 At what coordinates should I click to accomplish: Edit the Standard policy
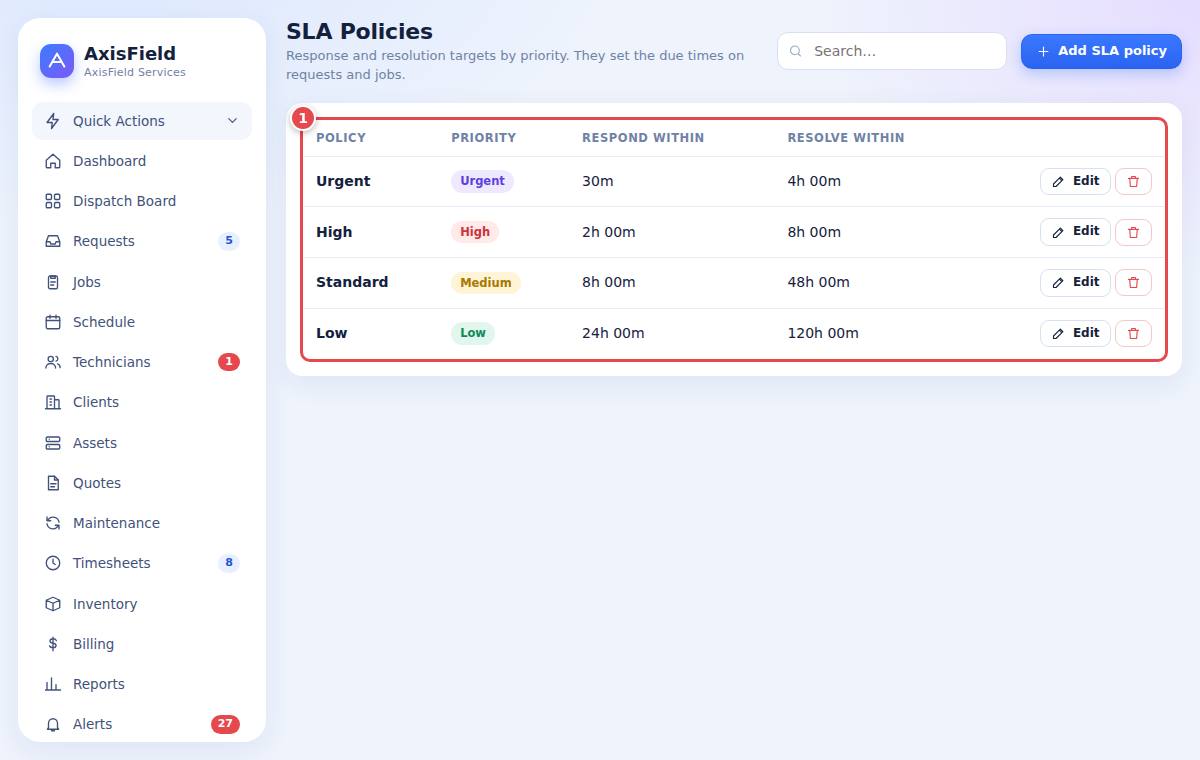pos(1075,283)
